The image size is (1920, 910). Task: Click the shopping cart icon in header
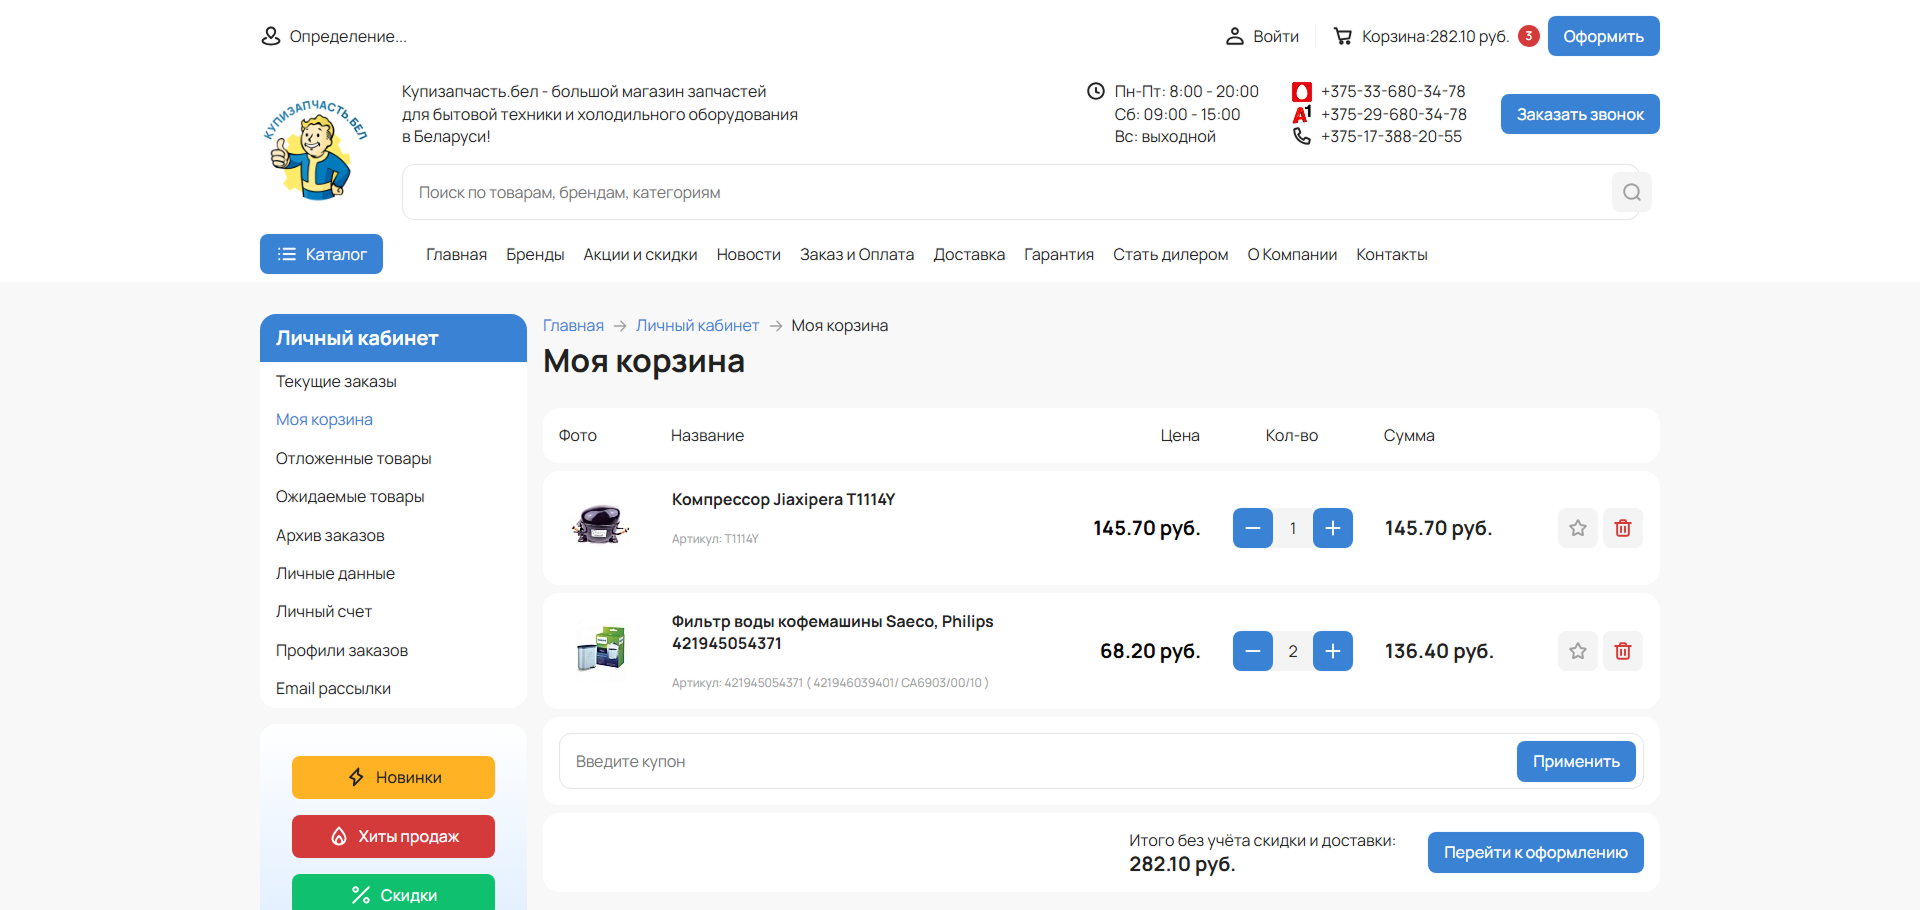click(x=1343, y=36)
